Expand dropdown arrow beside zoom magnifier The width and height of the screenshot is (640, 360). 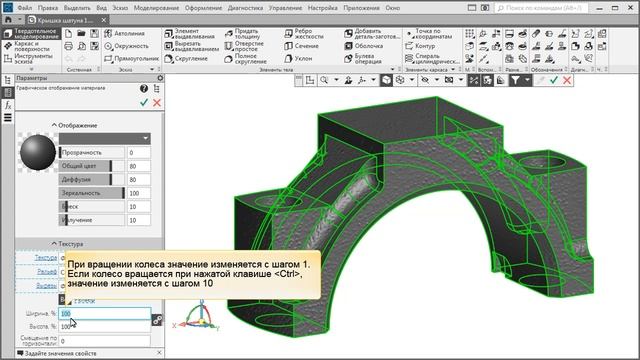point(336,80)
